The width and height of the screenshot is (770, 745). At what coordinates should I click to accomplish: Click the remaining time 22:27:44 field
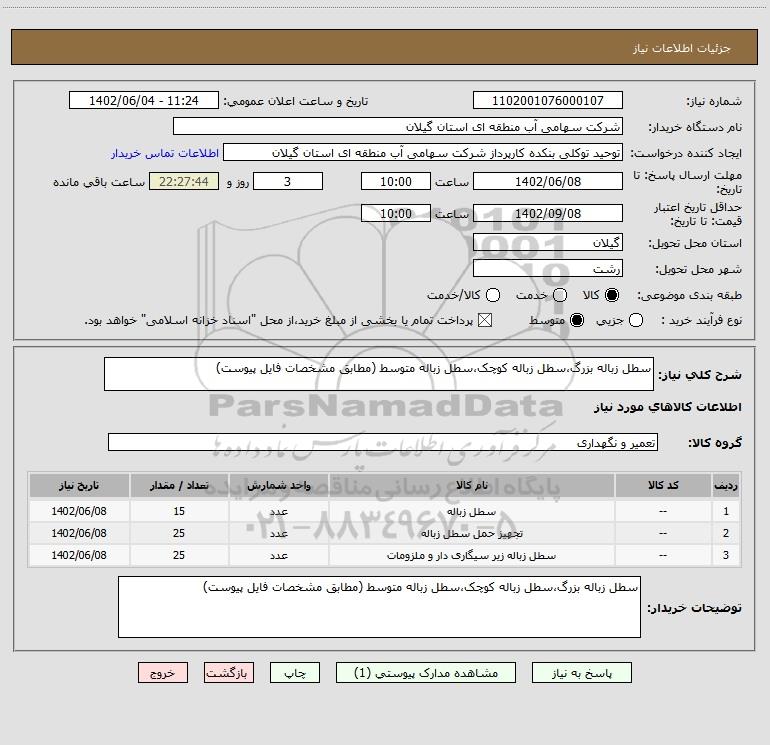184,182
